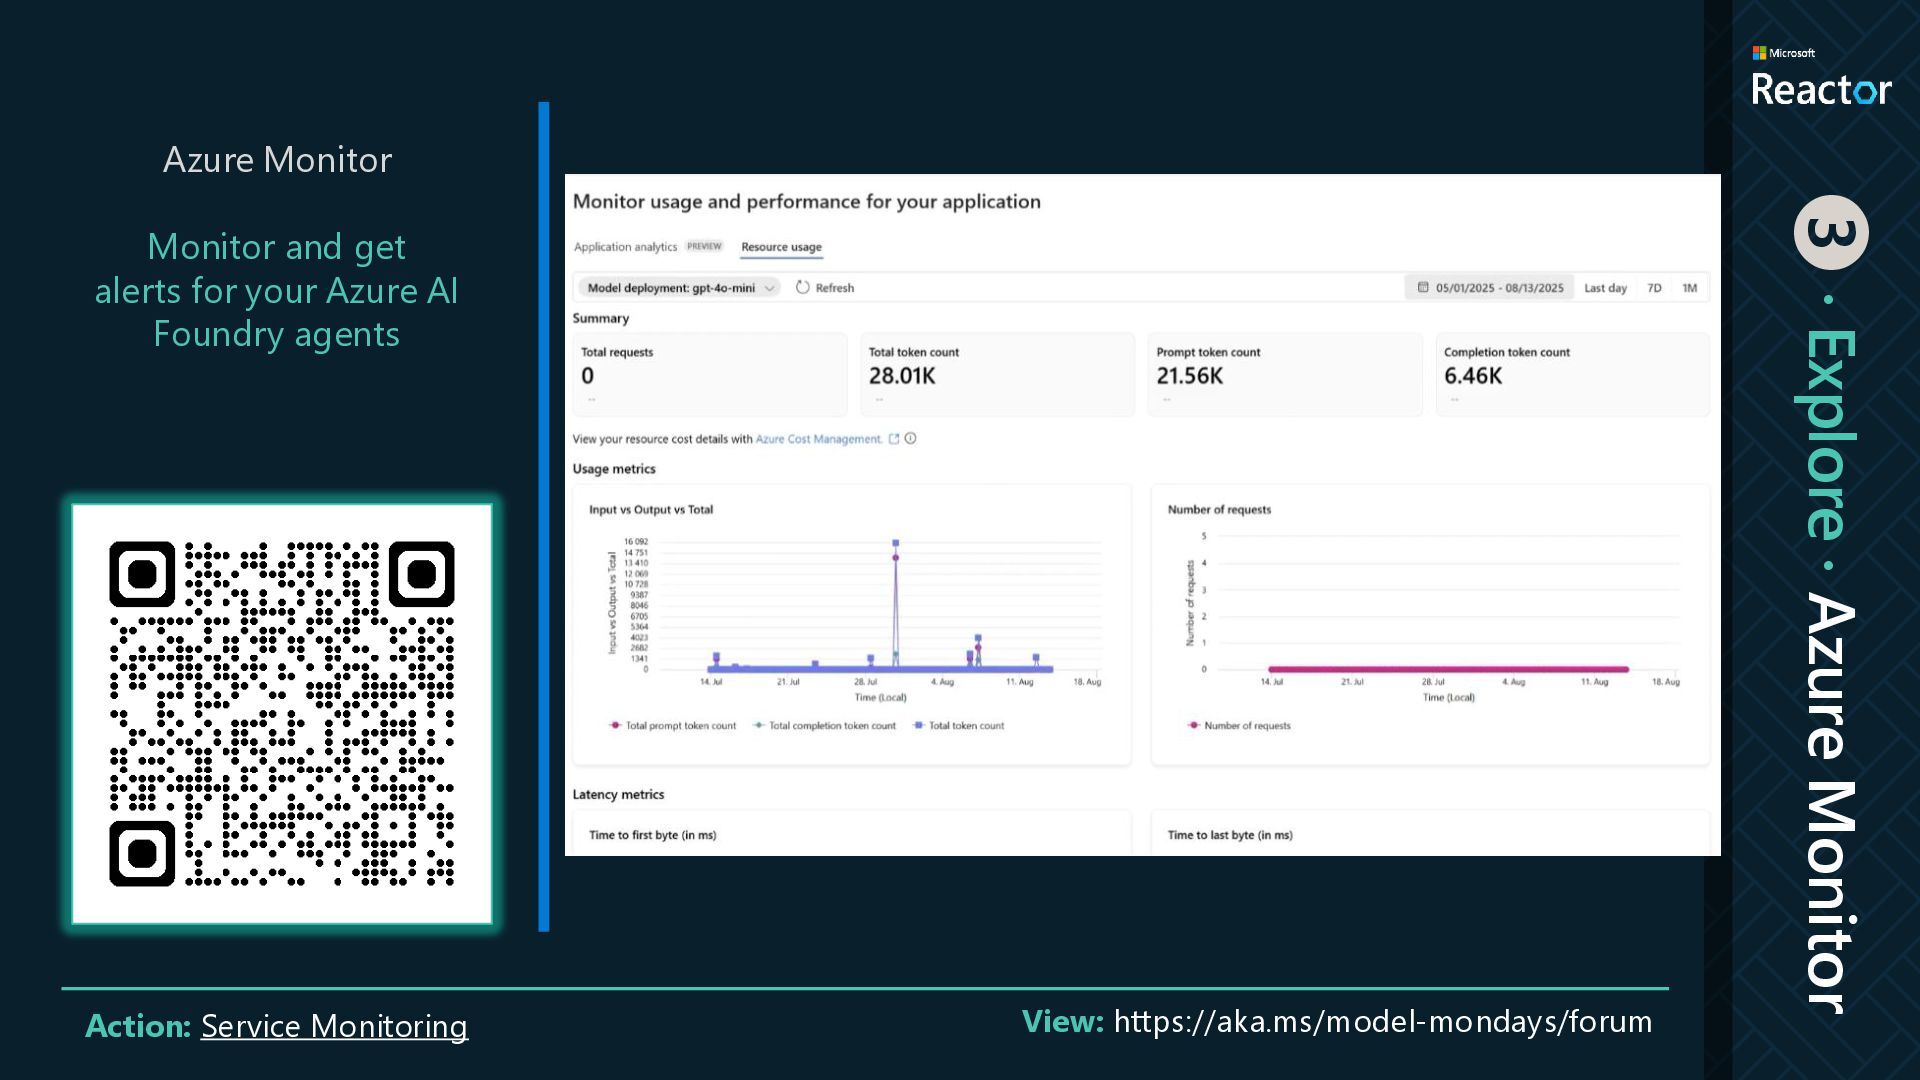Click the Number of requests chart title

pos(1219,510)
